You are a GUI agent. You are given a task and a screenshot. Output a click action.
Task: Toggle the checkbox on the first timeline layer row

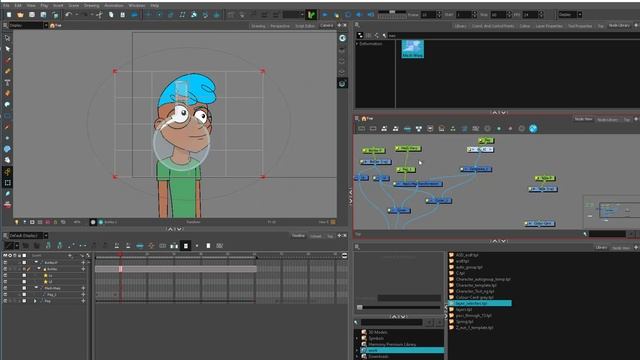[x=24, y=262]
